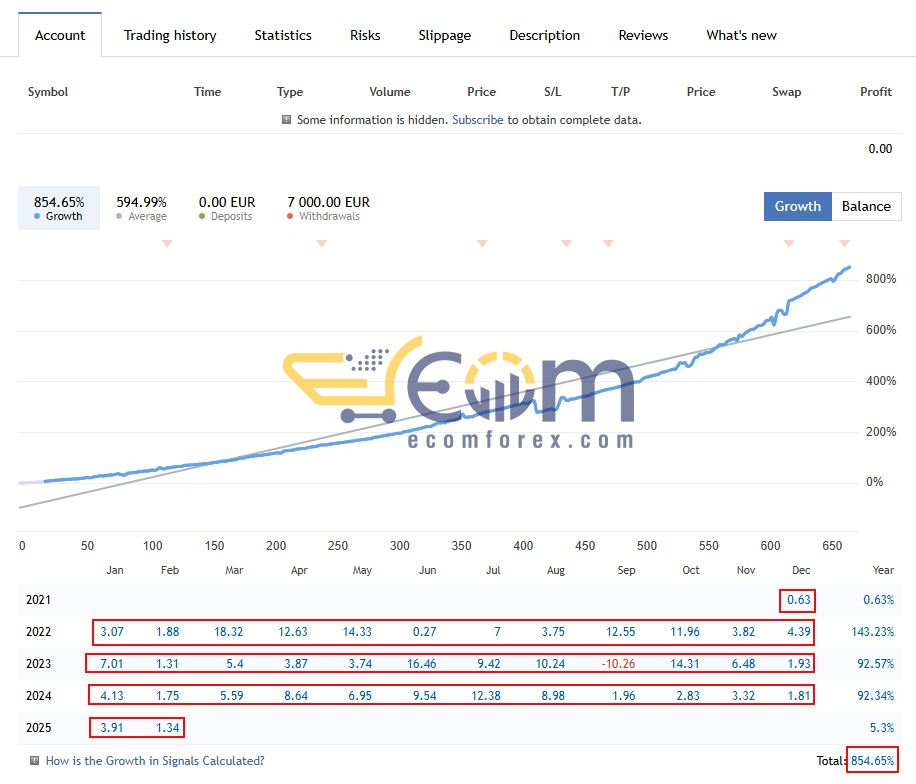This screenshot has width=916, height=784.
Task: Click the last pink withdrawal marker above chart
Action: (x=844, y=243)
